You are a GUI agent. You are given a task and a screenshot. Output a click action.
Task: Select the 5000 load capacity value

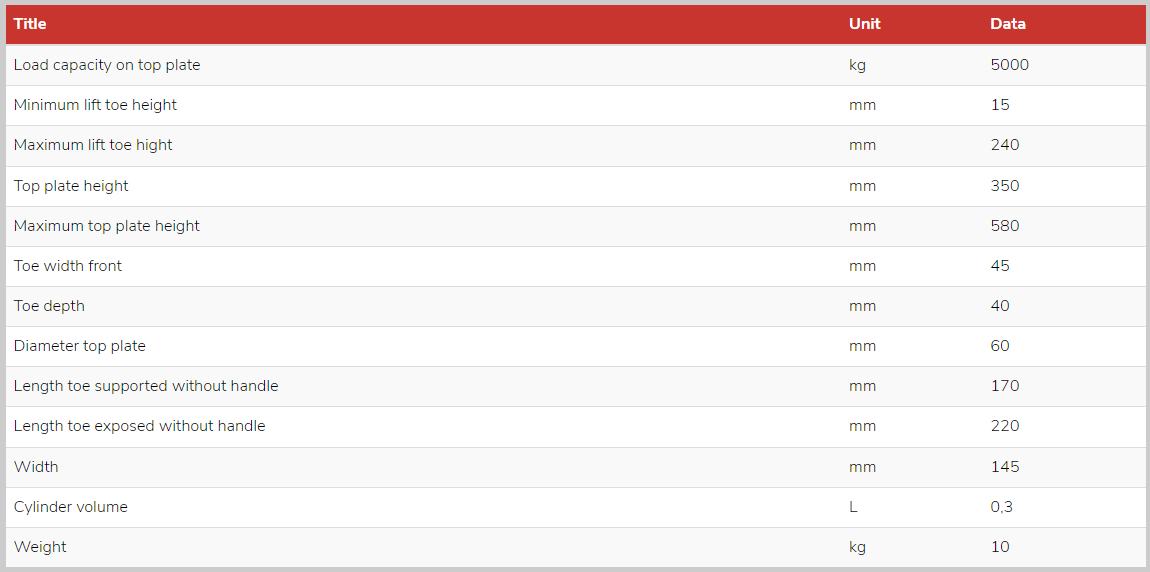coord(1009,65)
